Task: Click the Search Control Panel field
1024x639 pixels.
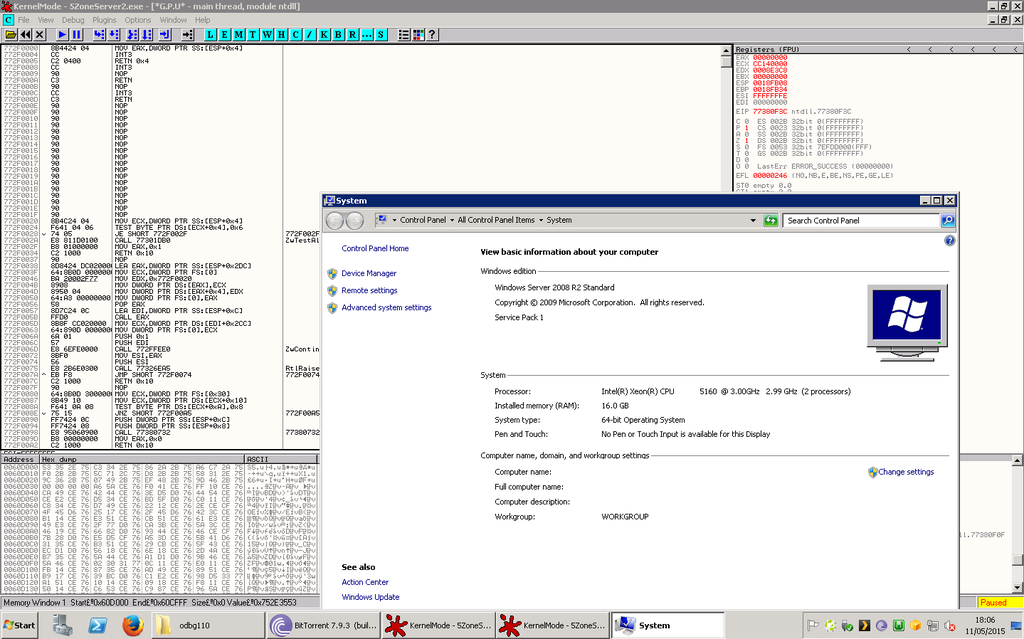Action: pos(860,220)
